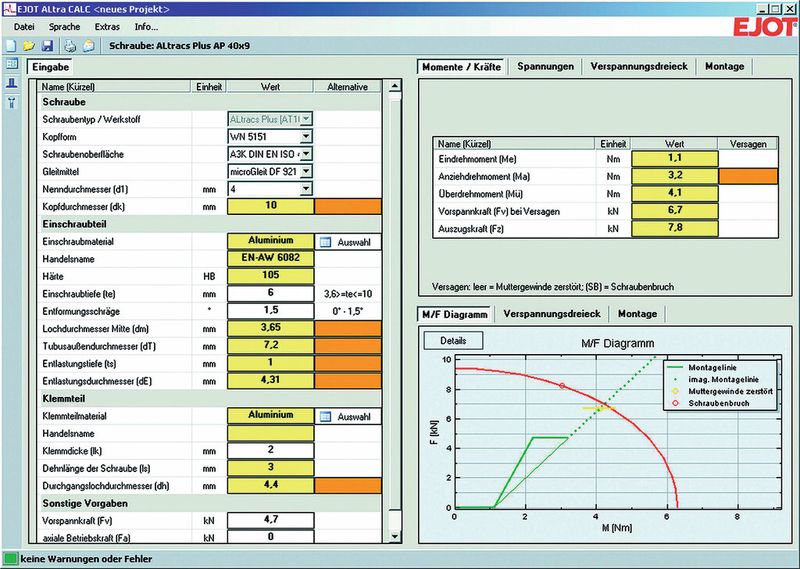
Task: Switch to the Spannungen tab
Action: tap(545, 66)
